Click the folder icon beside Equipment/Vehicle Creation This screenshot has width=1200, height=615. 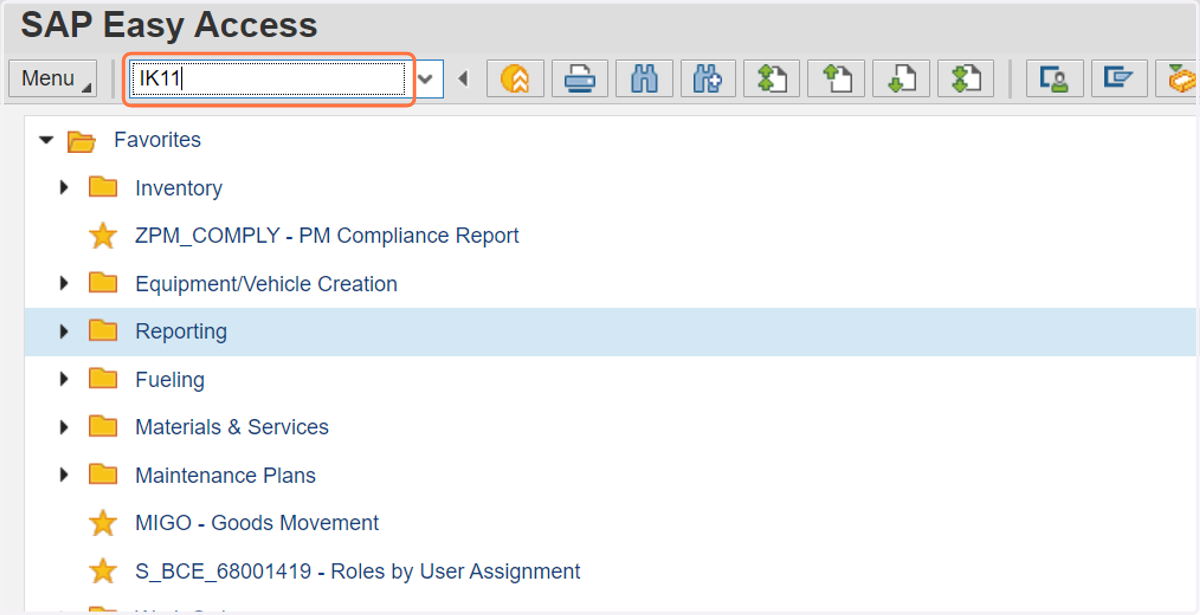(x=103, y=283)
